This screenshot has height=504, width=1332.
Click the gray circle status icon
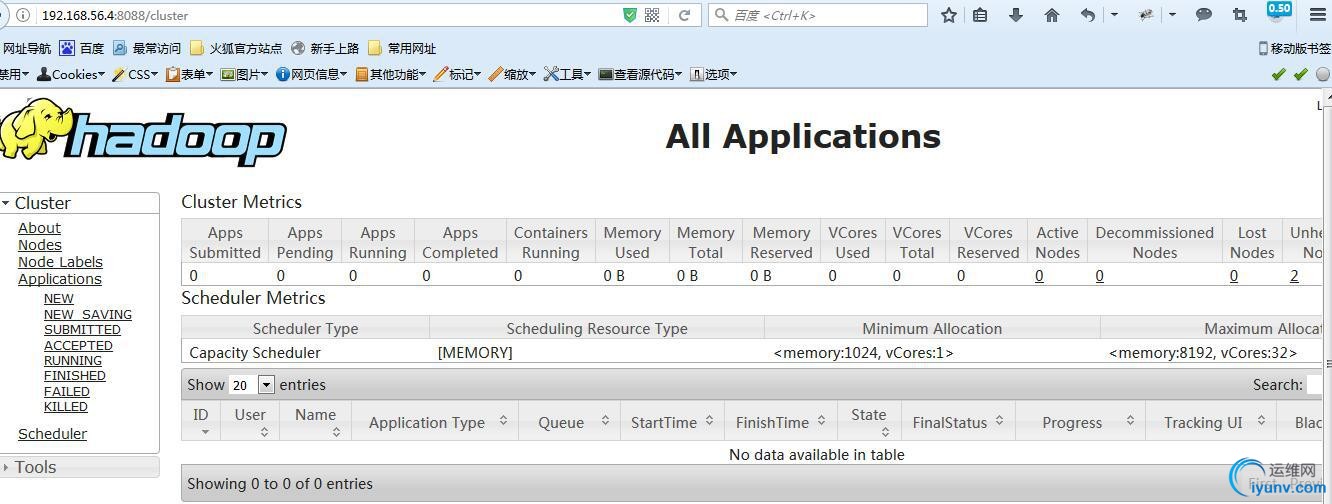click(1323, 74)
